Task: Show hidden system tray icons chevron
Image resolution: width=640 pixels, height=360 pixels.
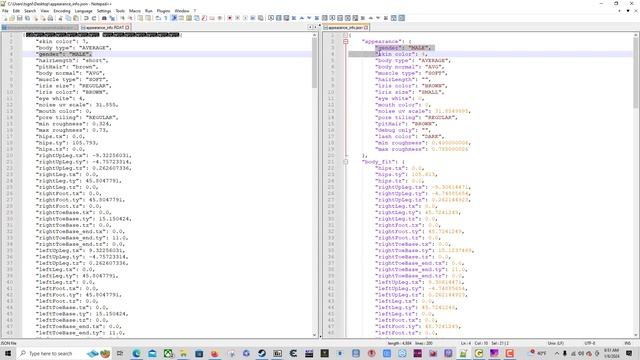Action: pos(557,353)
